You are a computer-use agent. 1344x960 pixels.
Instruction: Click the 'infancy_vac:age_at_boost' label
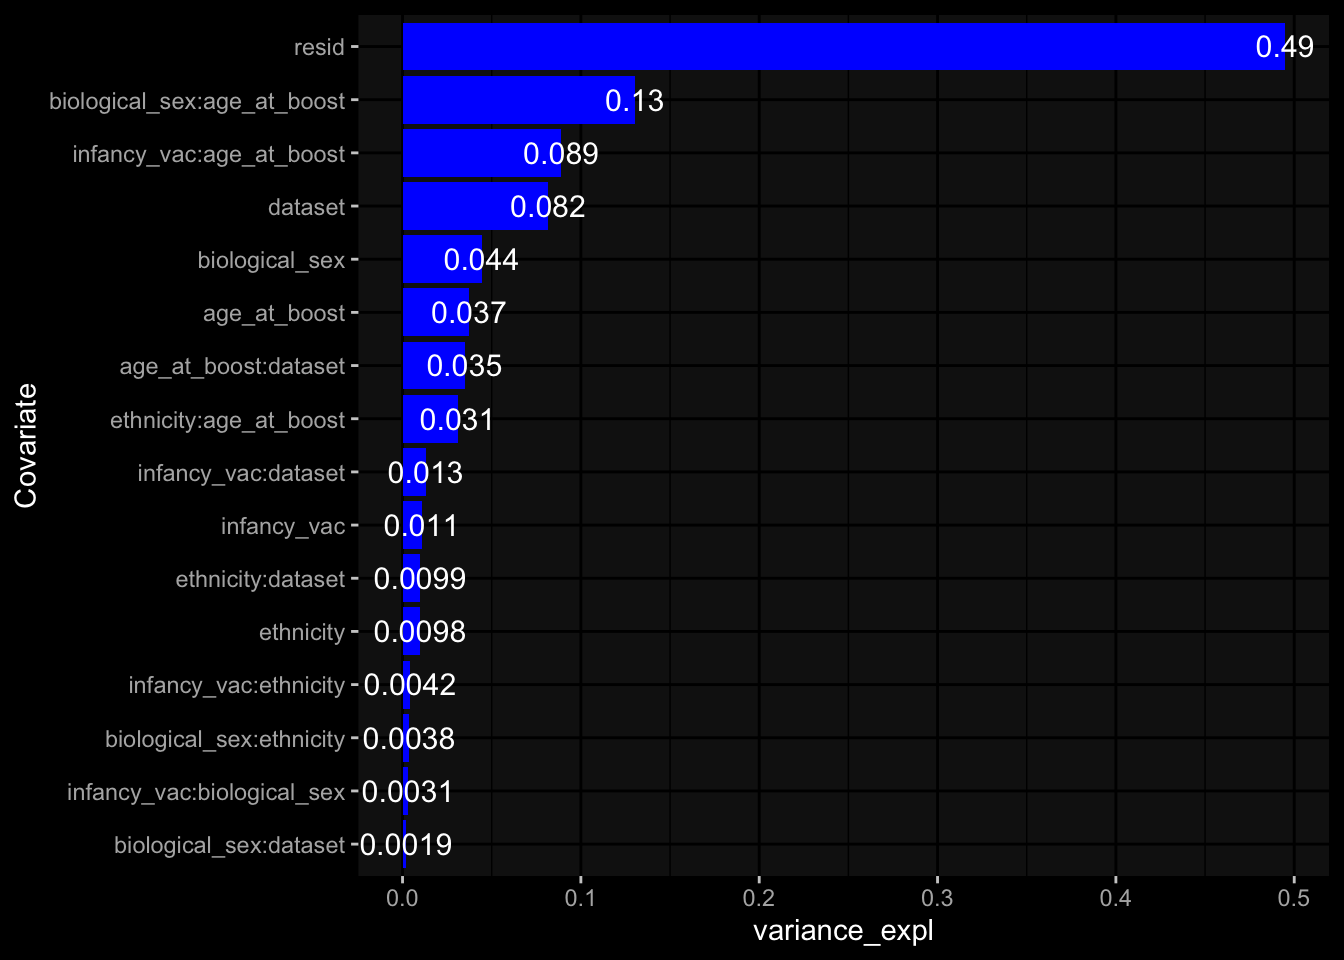click(x=209, y=154)
